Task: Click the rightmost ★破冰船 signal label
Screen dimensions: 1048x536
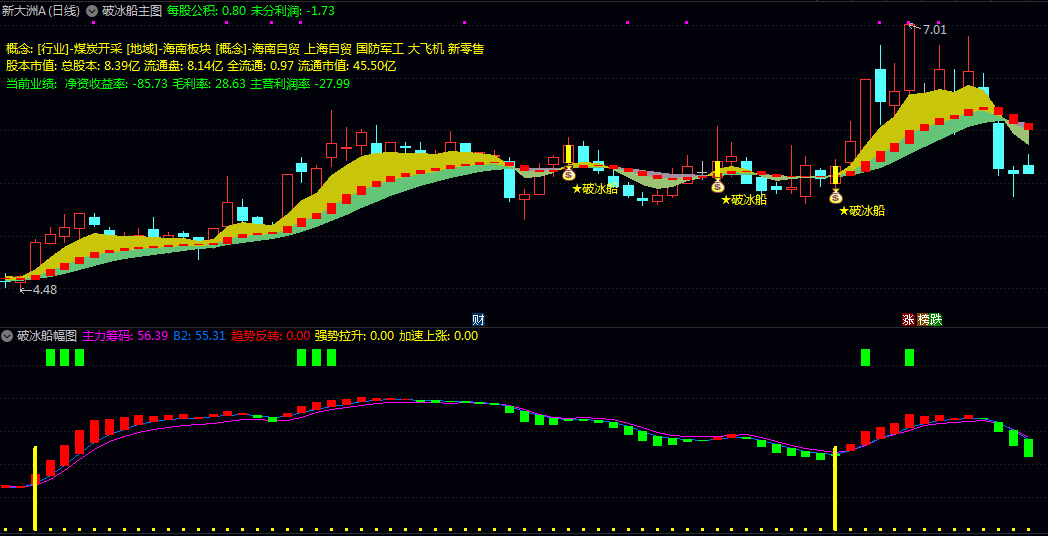Action: pos(862,211)
